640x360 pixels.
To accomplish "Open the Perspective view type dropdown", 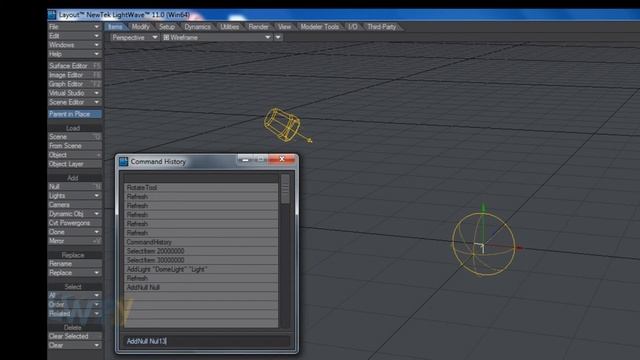I will (x=134, y=37).
